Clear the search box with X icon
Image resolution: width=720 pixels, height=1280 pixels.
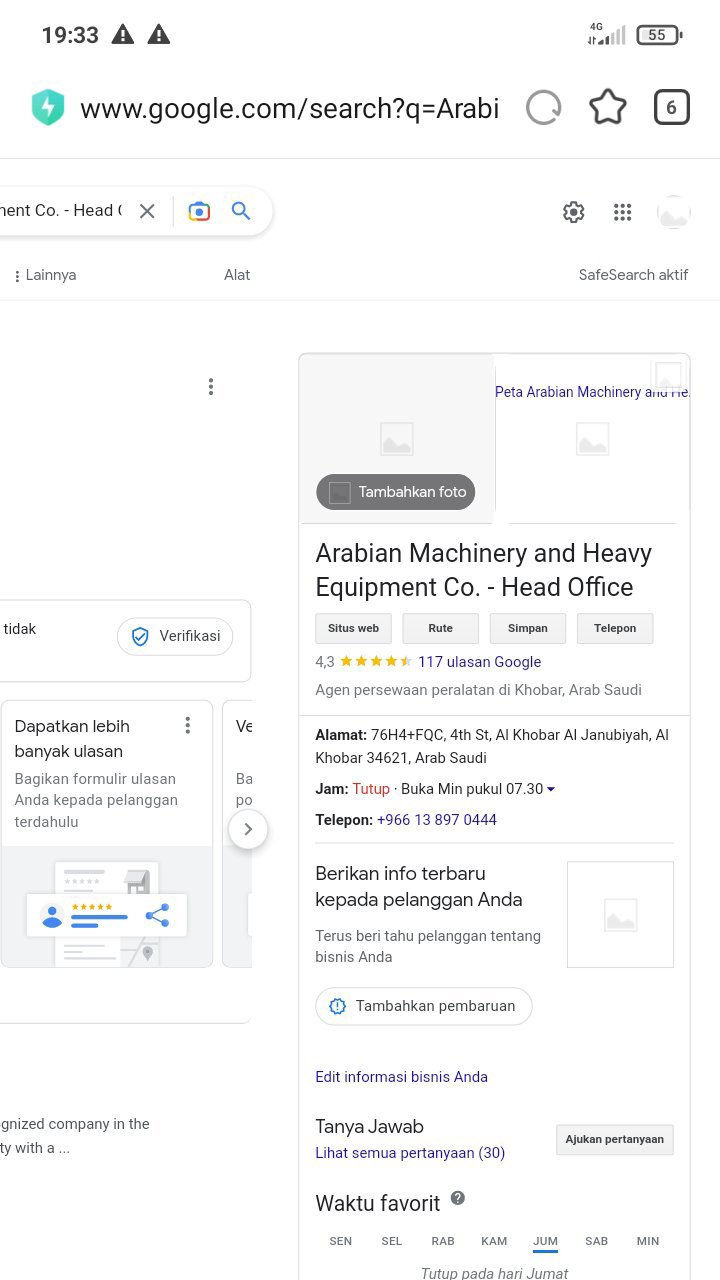pyautogui.click(x=147, y=211)
